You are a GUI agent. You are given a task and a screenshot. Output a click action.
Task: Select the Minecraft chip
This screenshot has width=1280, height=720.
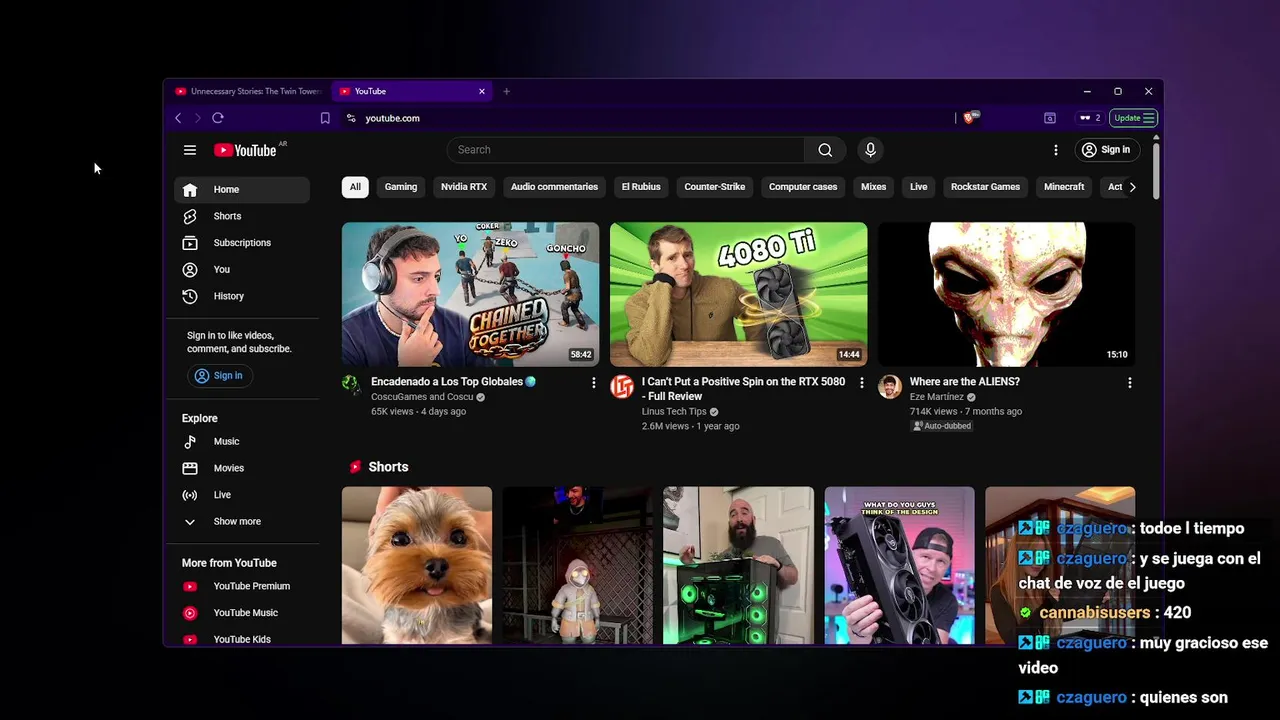tap(1064, 187)
